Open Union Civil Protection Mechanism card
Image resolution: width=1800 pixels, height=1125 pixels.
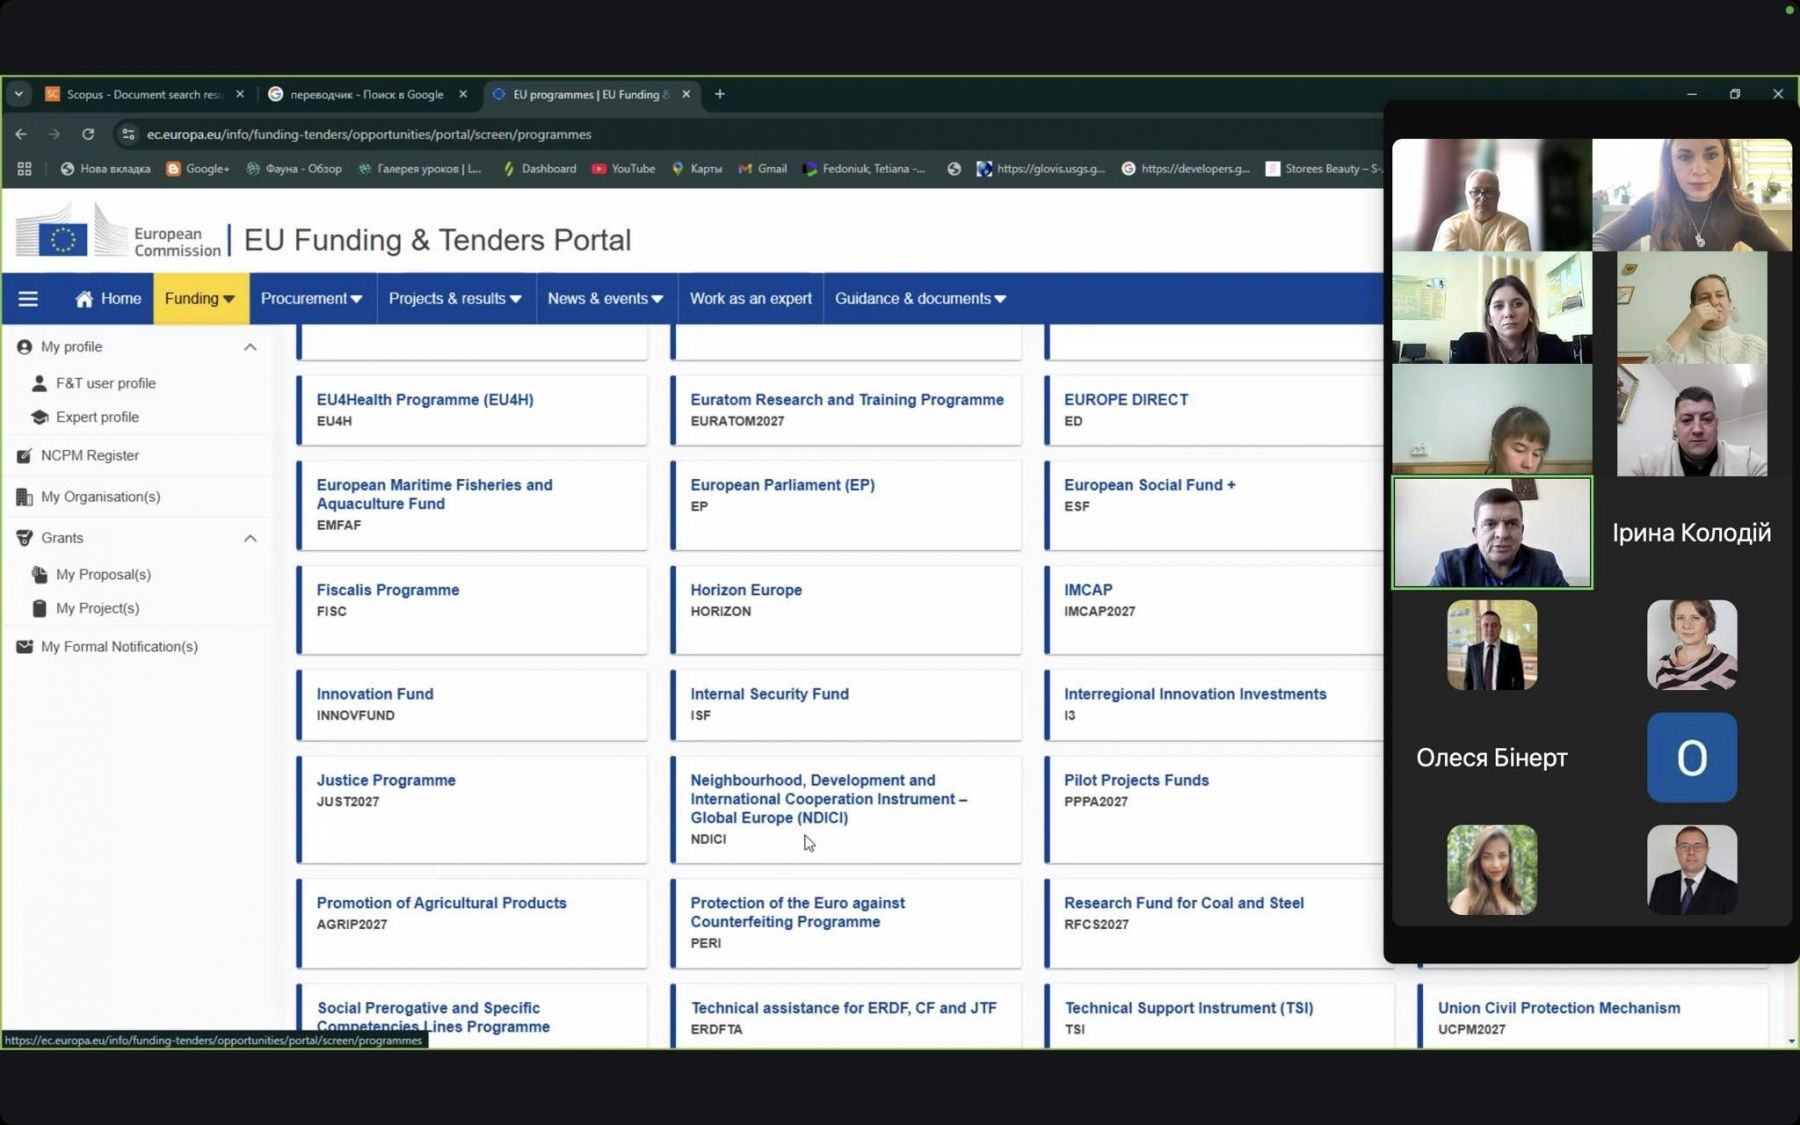(x=1593, y=1017)
